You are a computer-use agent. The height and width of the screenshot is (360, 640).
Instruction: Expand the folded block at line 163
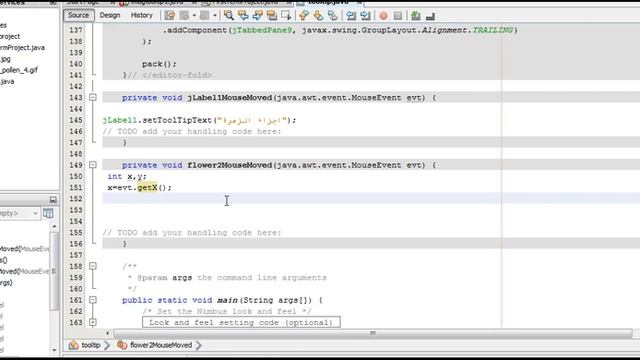pos(93,322)
